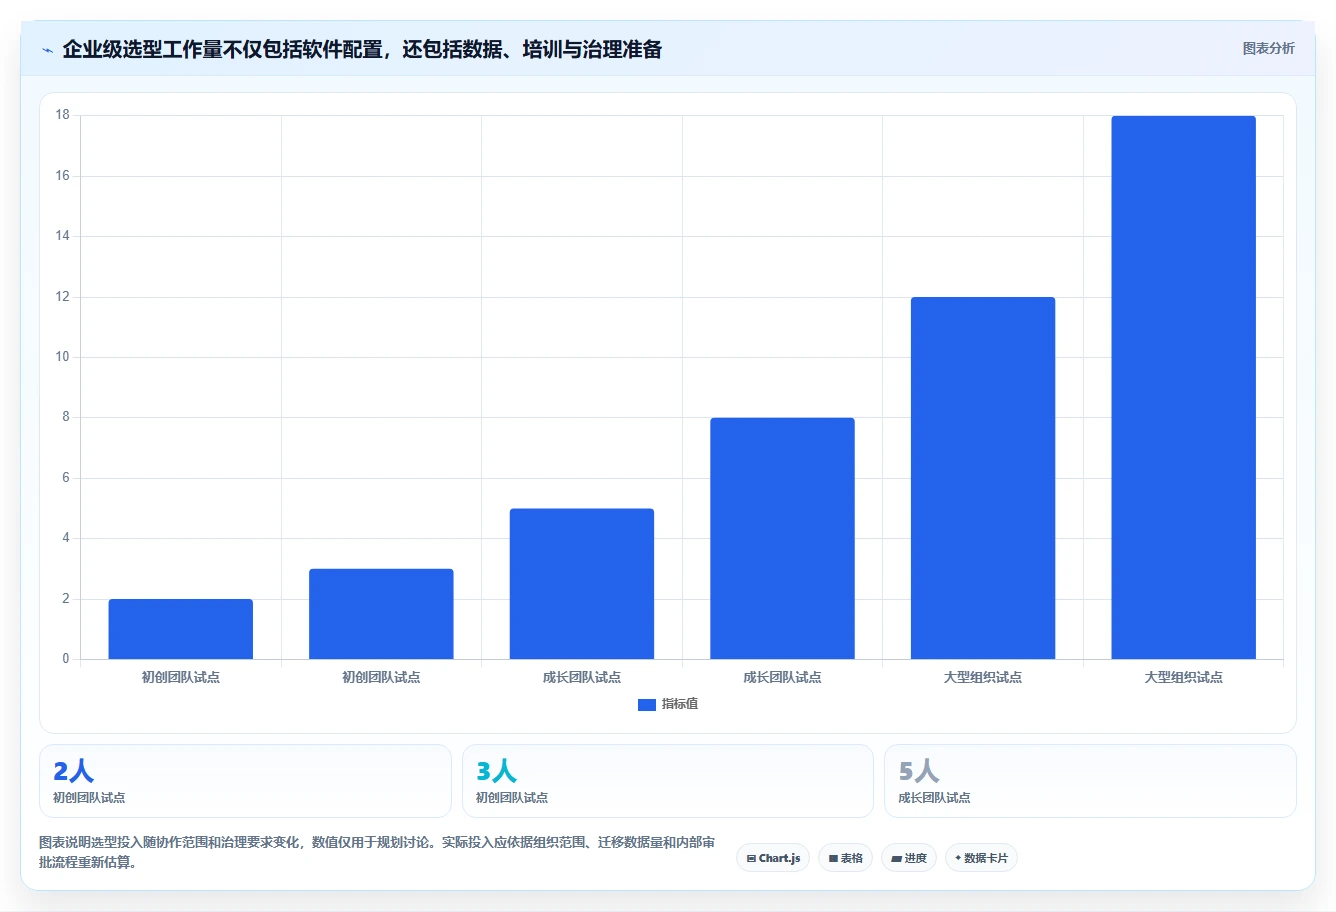
Task: Select the bar with value 3
Action: coord(381,614)
